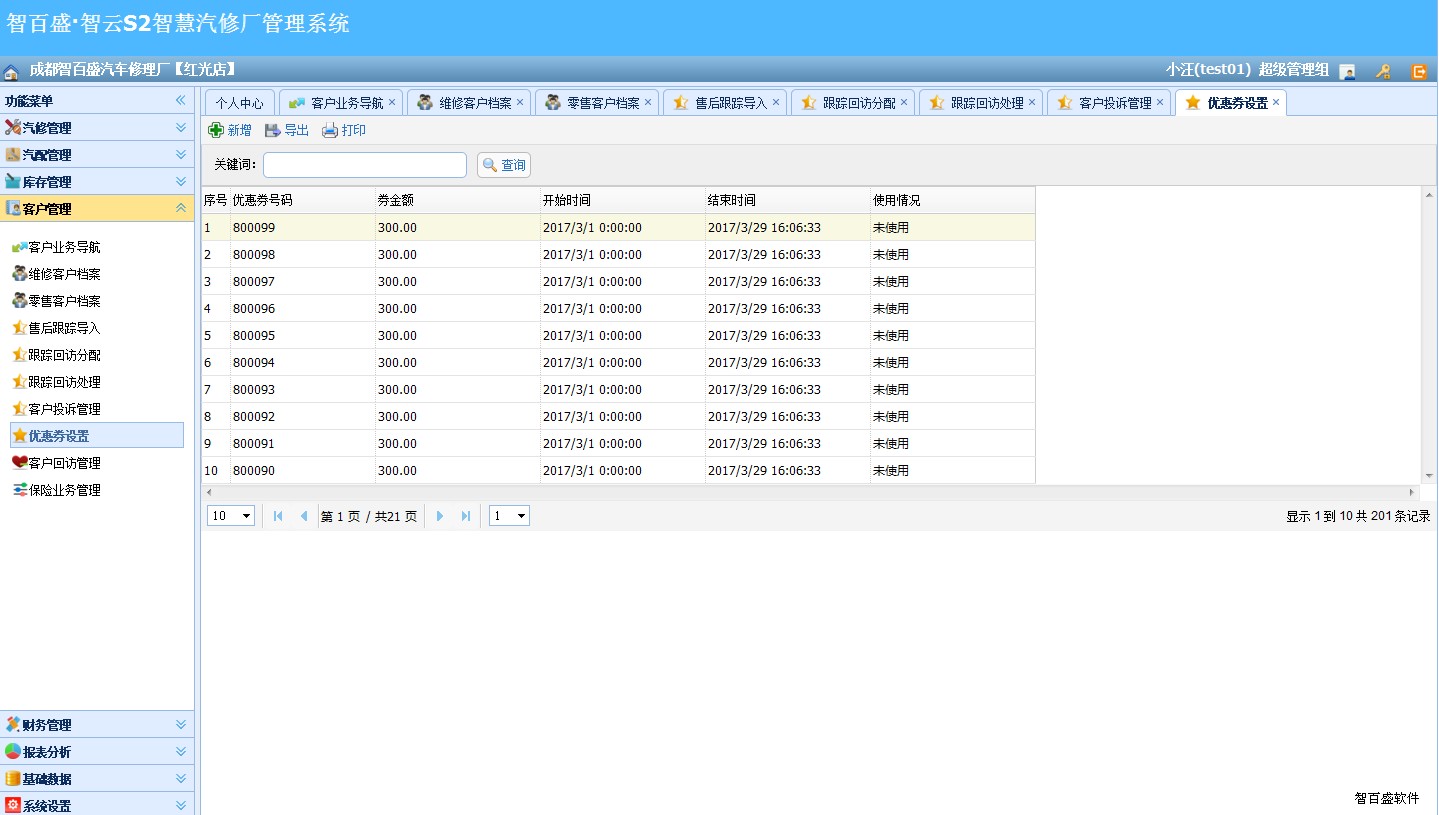Select the row with coupon 800099
Image resolution: width=1439 pixels, height=815 pixels.
pyautogui.click(x=618, y=227)
